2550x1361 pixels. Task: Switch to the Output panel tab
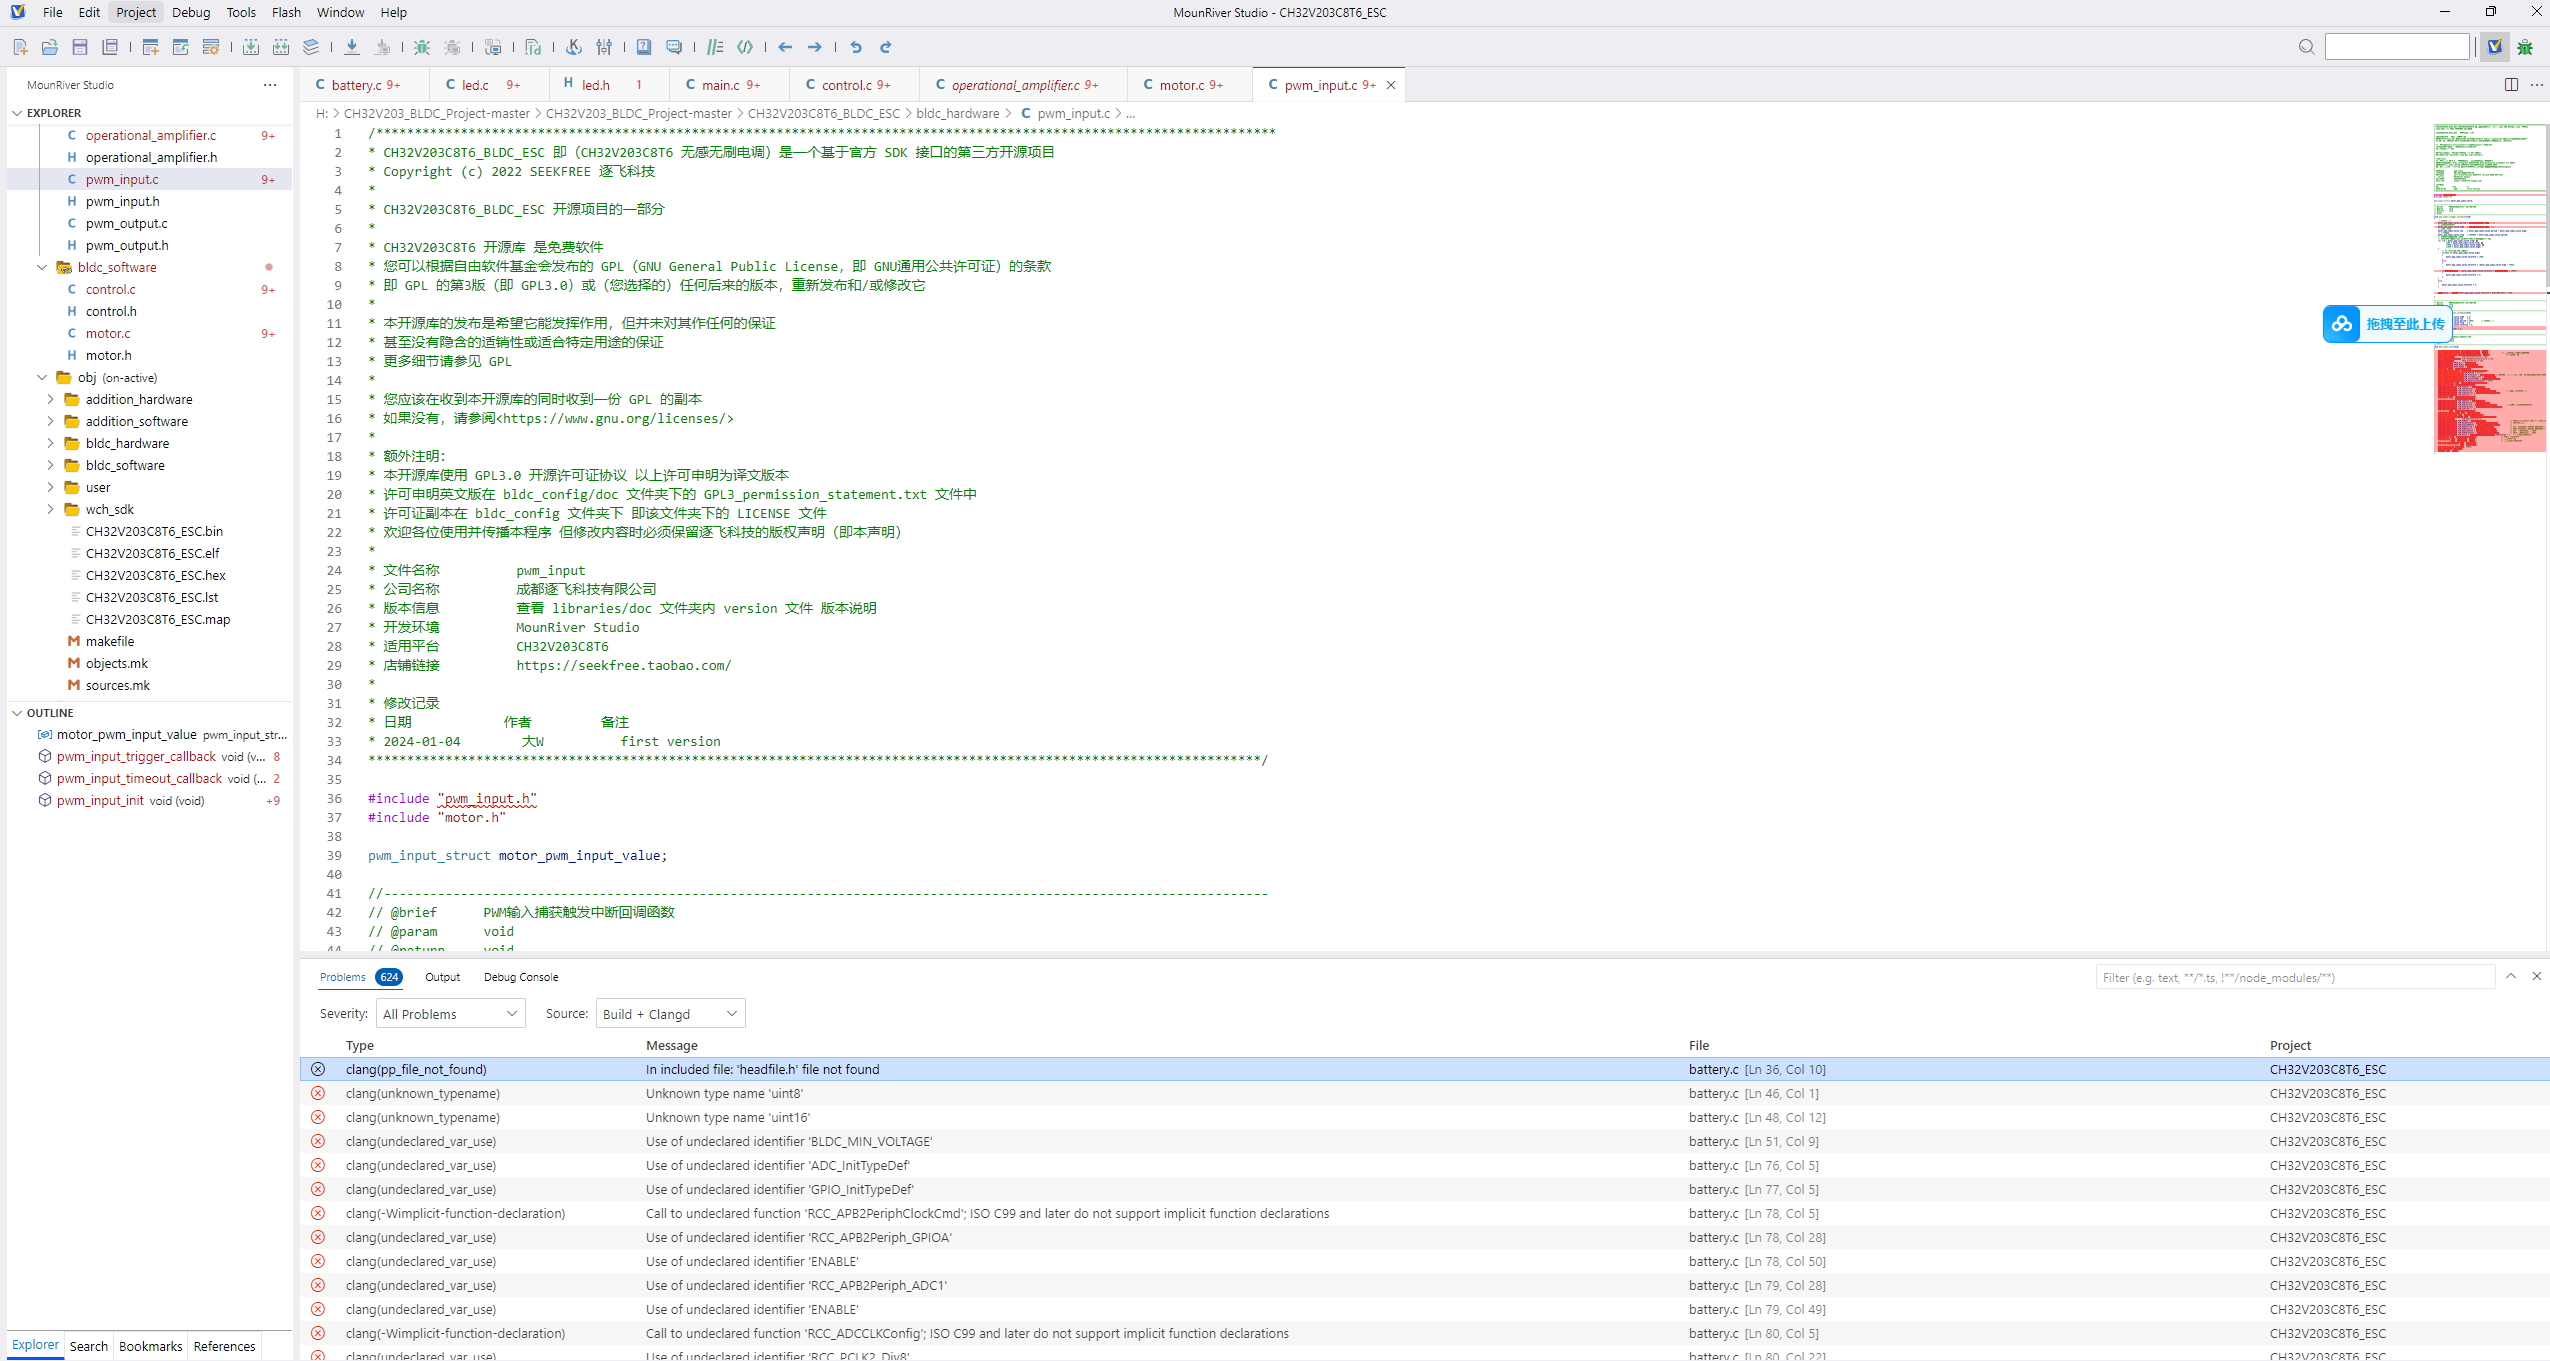442,977
